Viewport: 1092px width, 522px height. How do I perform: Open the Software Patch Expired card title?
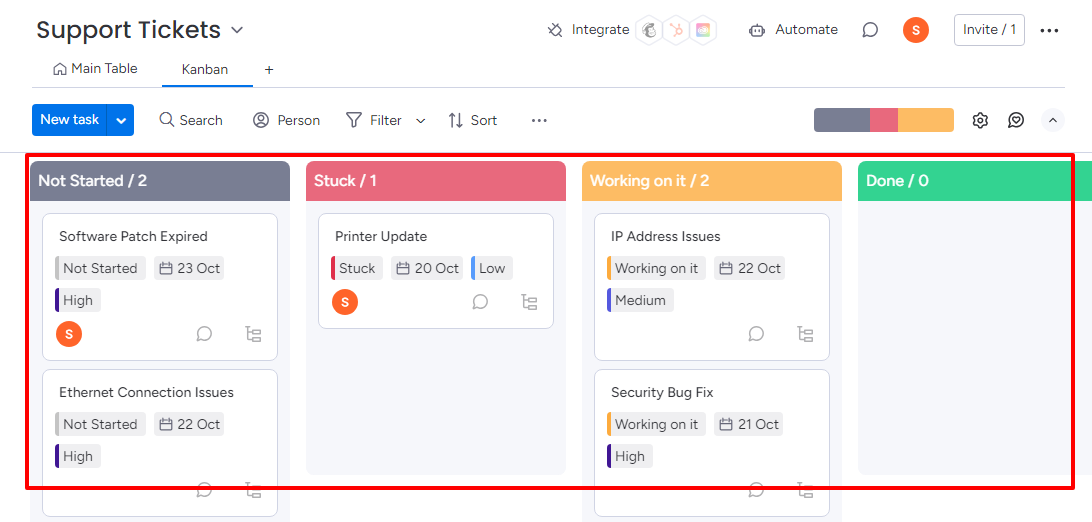(134, 237)
